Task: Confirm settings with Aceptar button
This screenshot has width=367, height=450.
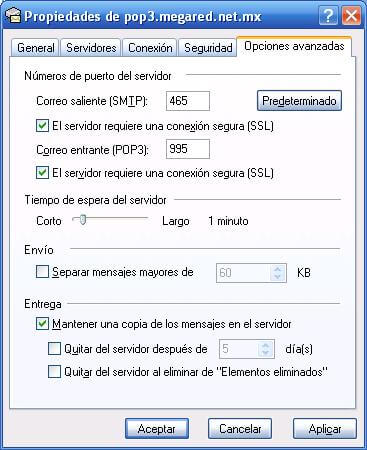Action: point(157,429)
